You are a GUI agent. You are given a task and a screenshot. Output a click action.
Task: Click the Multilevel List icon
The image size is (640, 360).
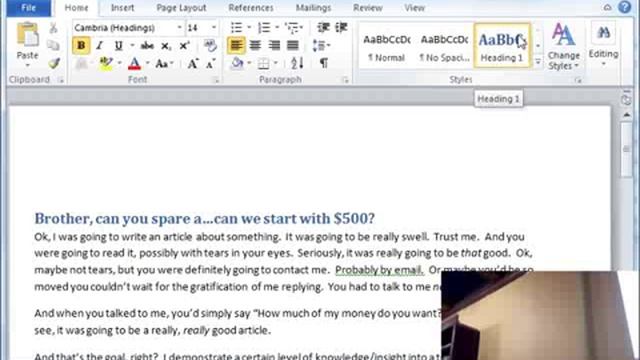[x=292, y=28]
